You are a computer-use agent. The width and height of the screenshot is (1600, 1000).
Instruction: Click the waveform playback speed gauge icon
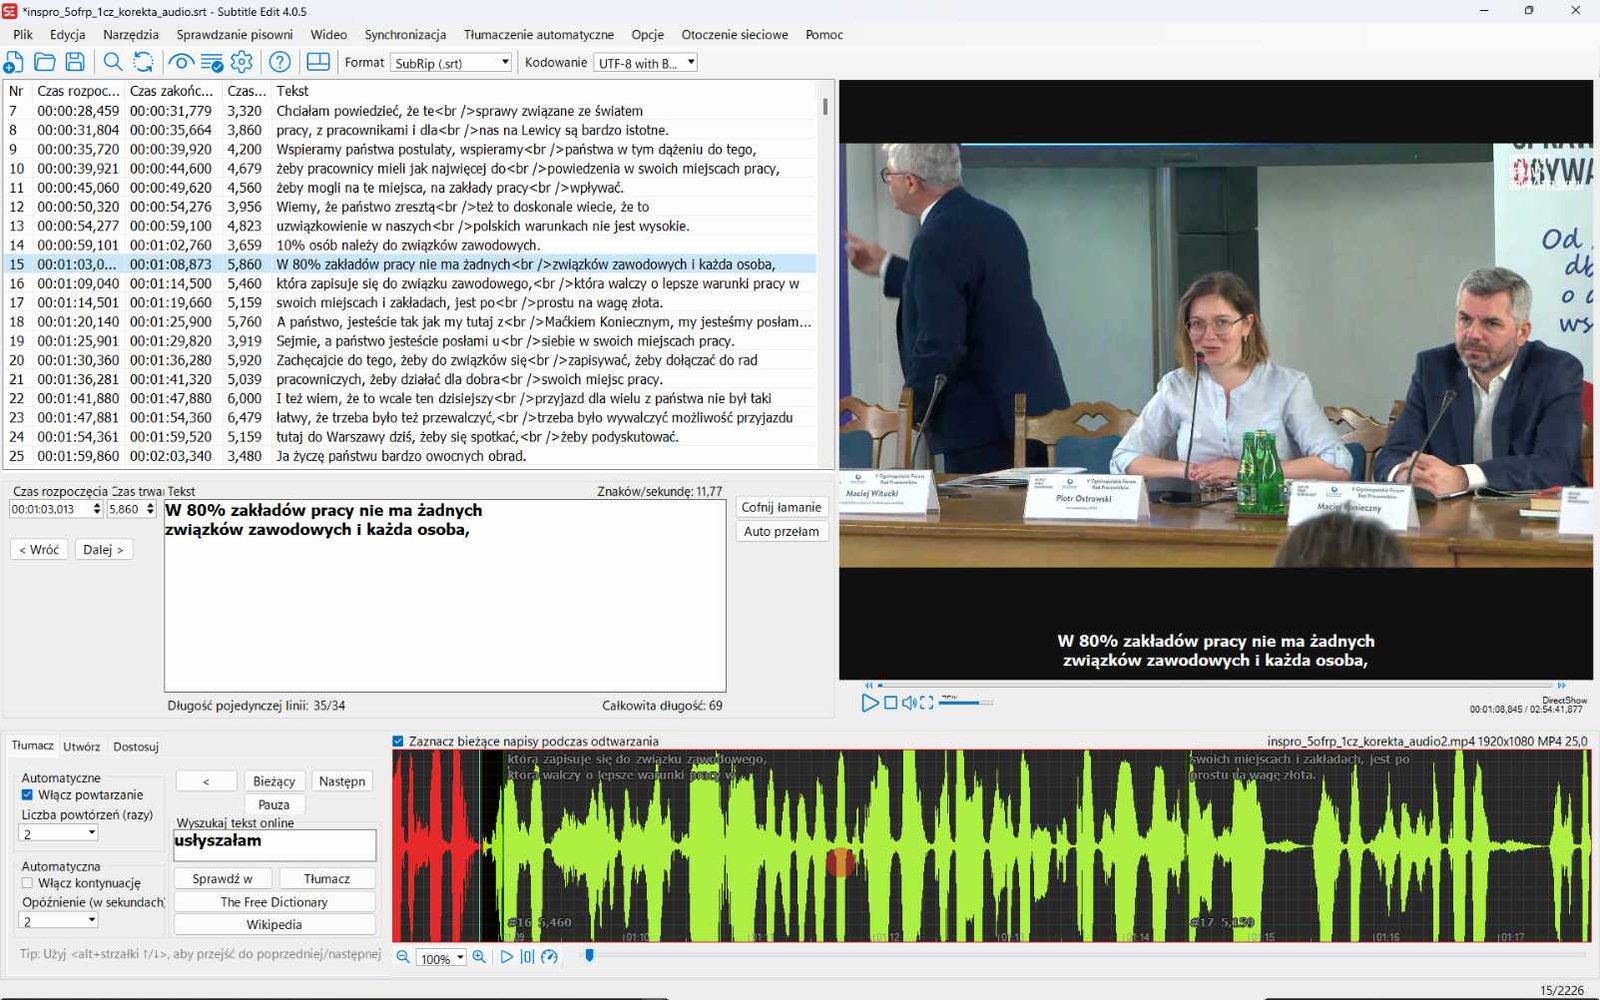coord(549,957)
